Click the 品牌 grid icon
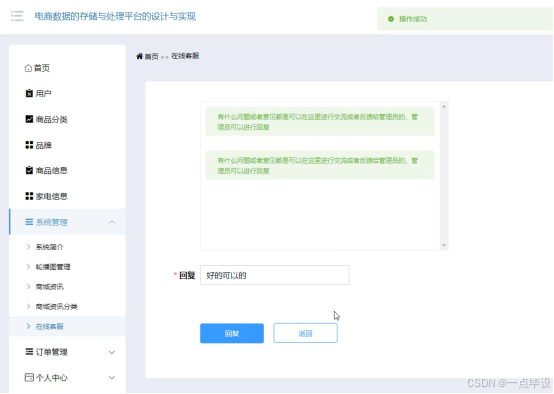Screen dimensions: 554x394 coord(29,145)
